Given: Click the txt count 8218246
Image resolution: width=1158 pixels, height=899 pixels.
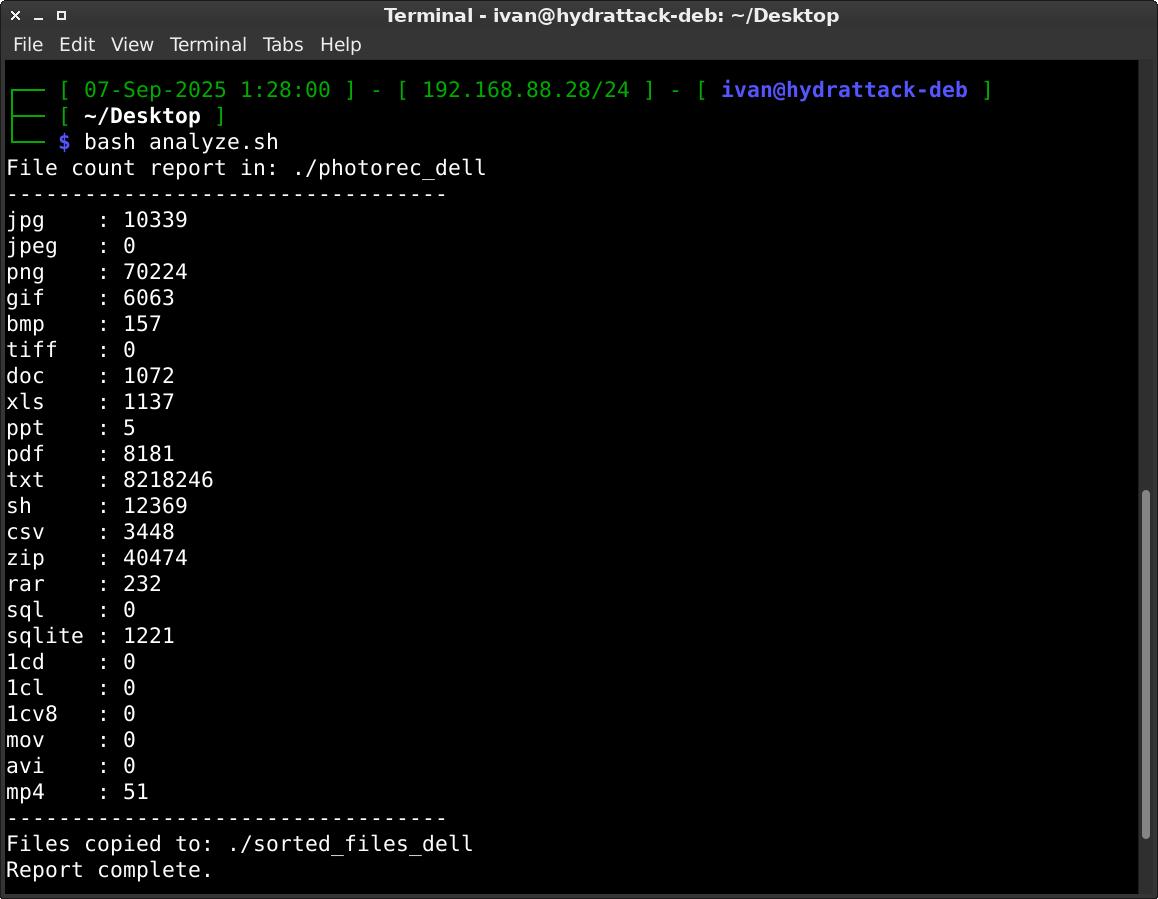Looking at the screenshot, I should point(168,480).
